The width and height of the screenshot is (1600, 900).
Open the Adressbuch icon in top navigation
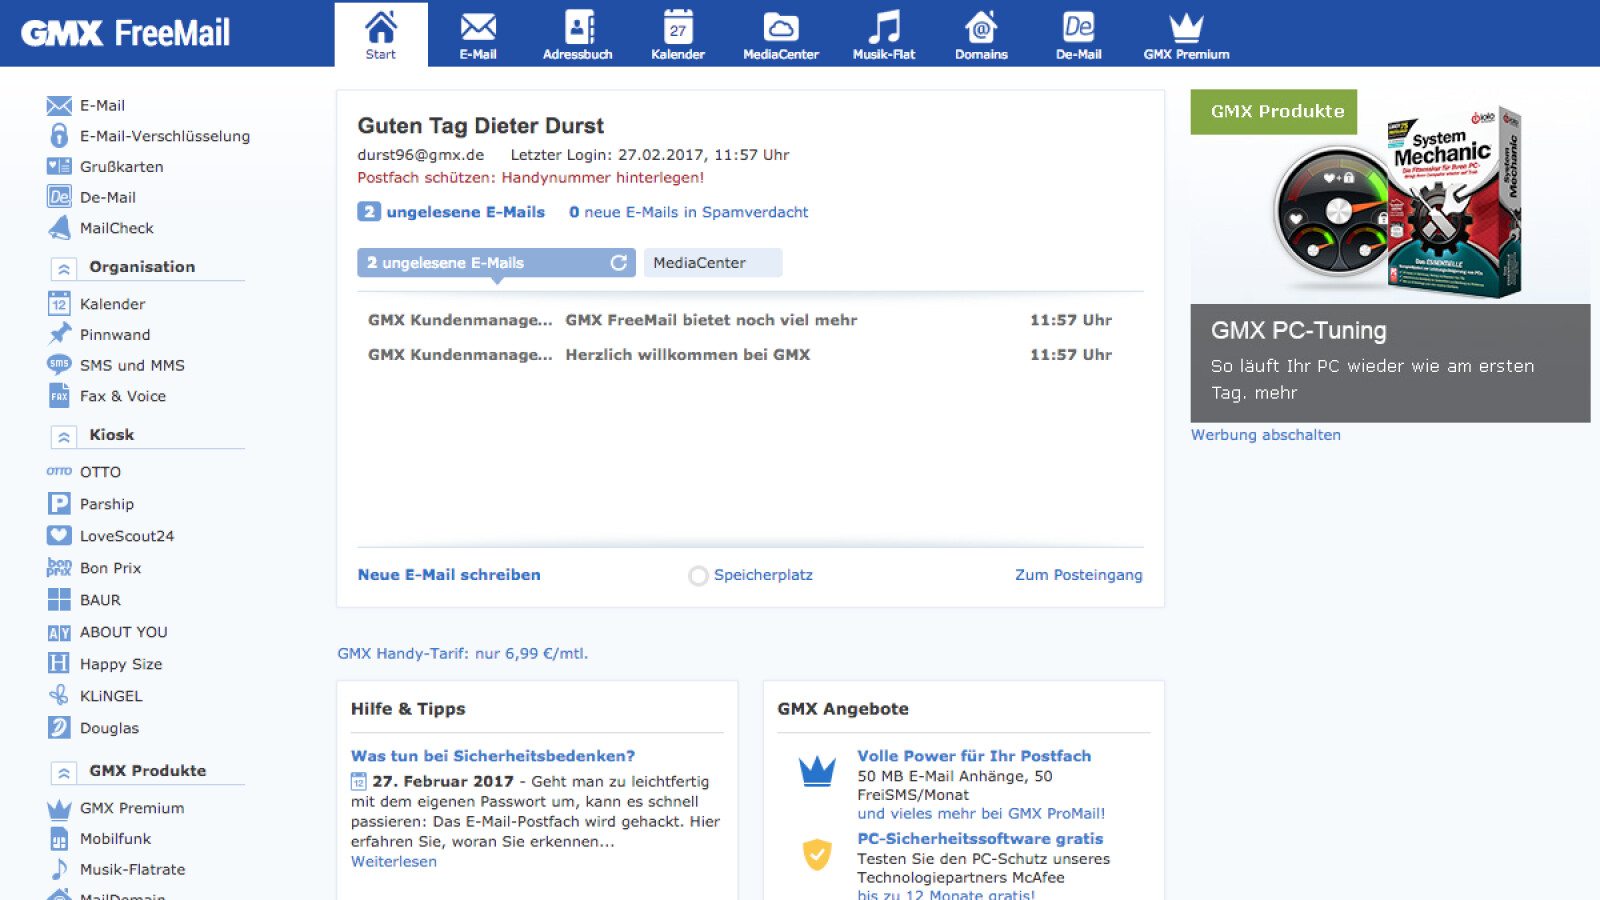[x=579, y=27]
